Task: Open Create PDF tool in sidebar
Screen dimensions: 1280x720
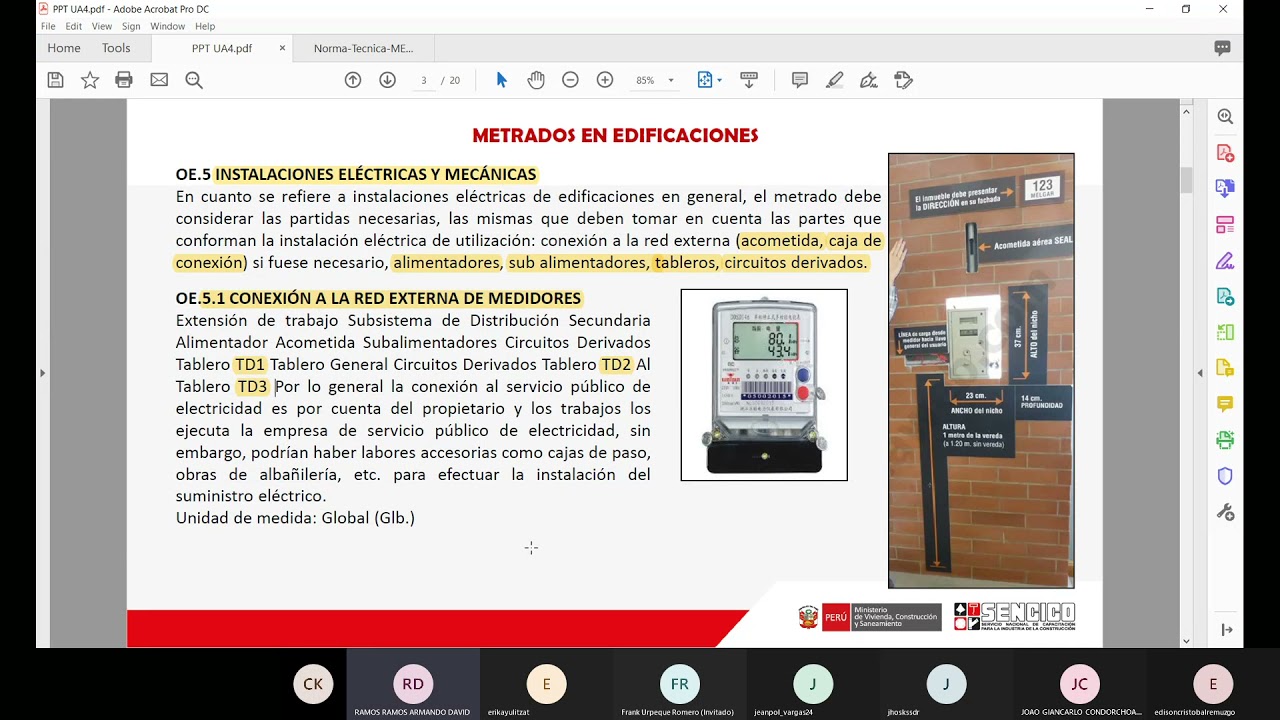Action: click(x=1225, y=153)
